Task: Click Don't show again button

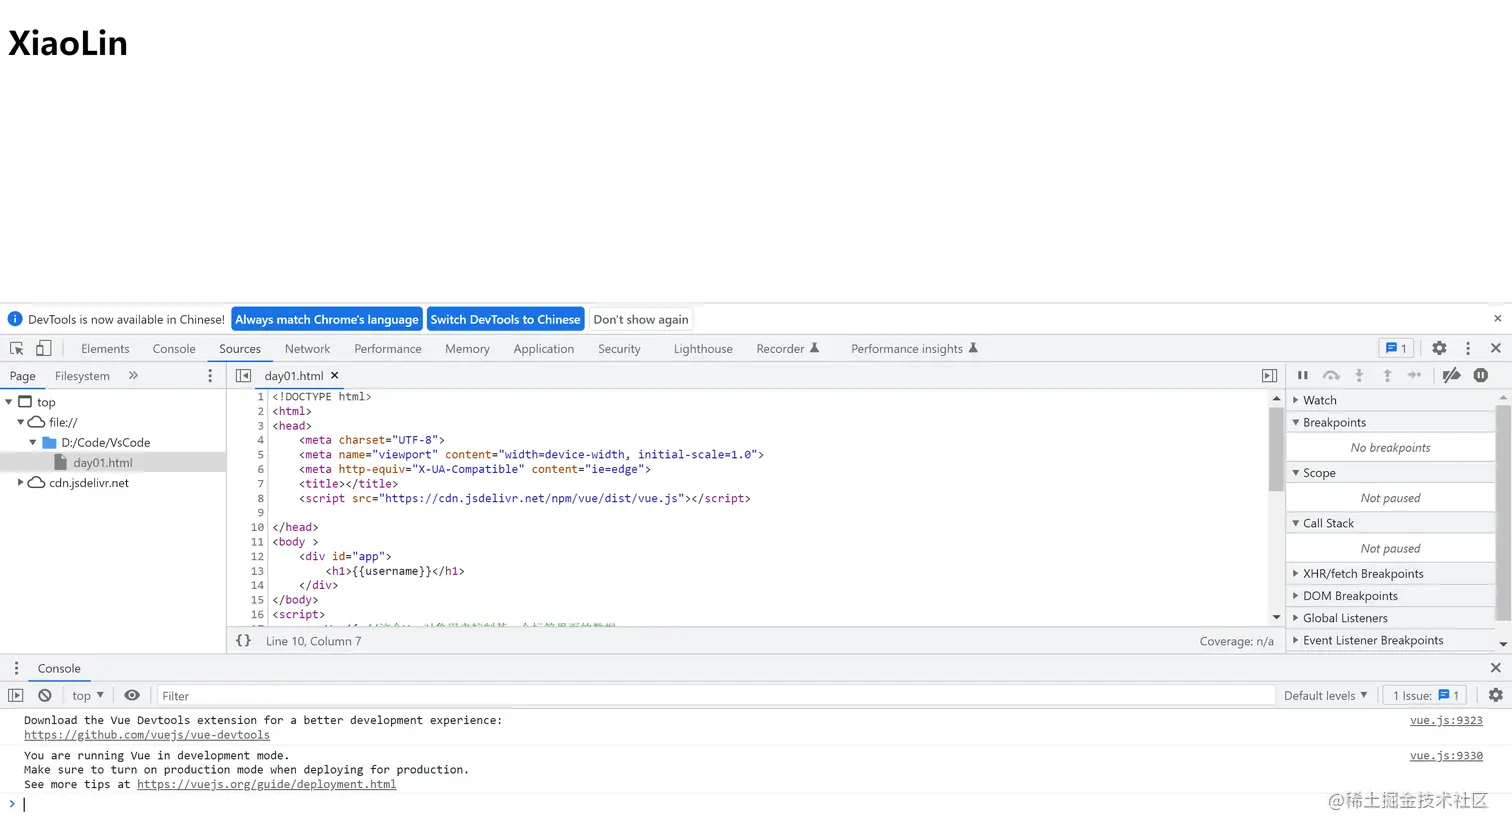Action: click(641, 319)
